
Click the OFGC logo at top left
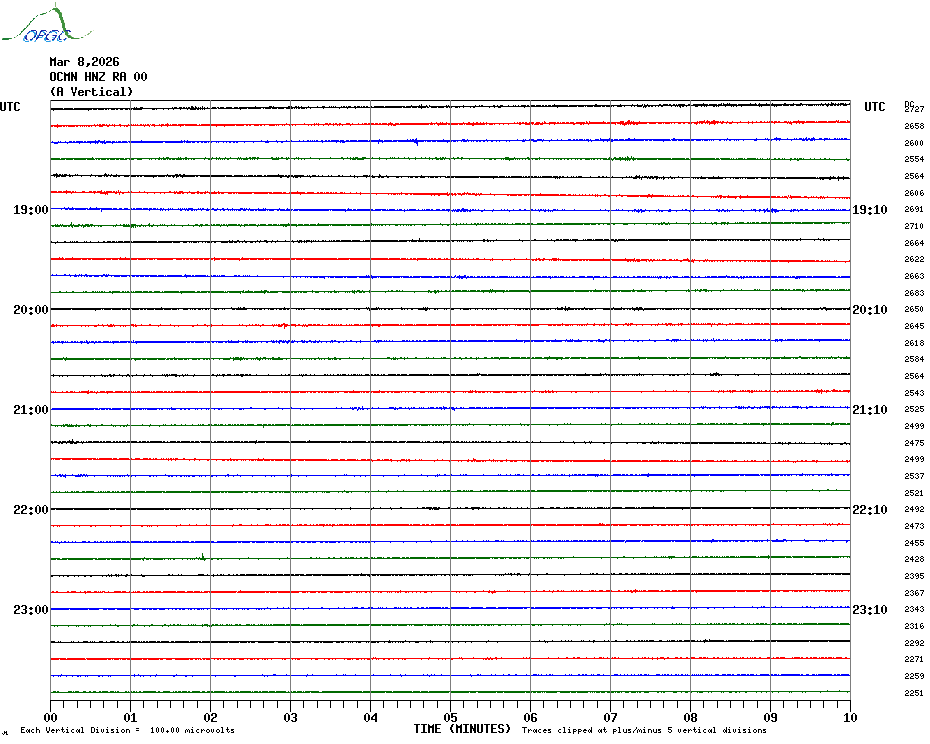[x=46, y=24]
